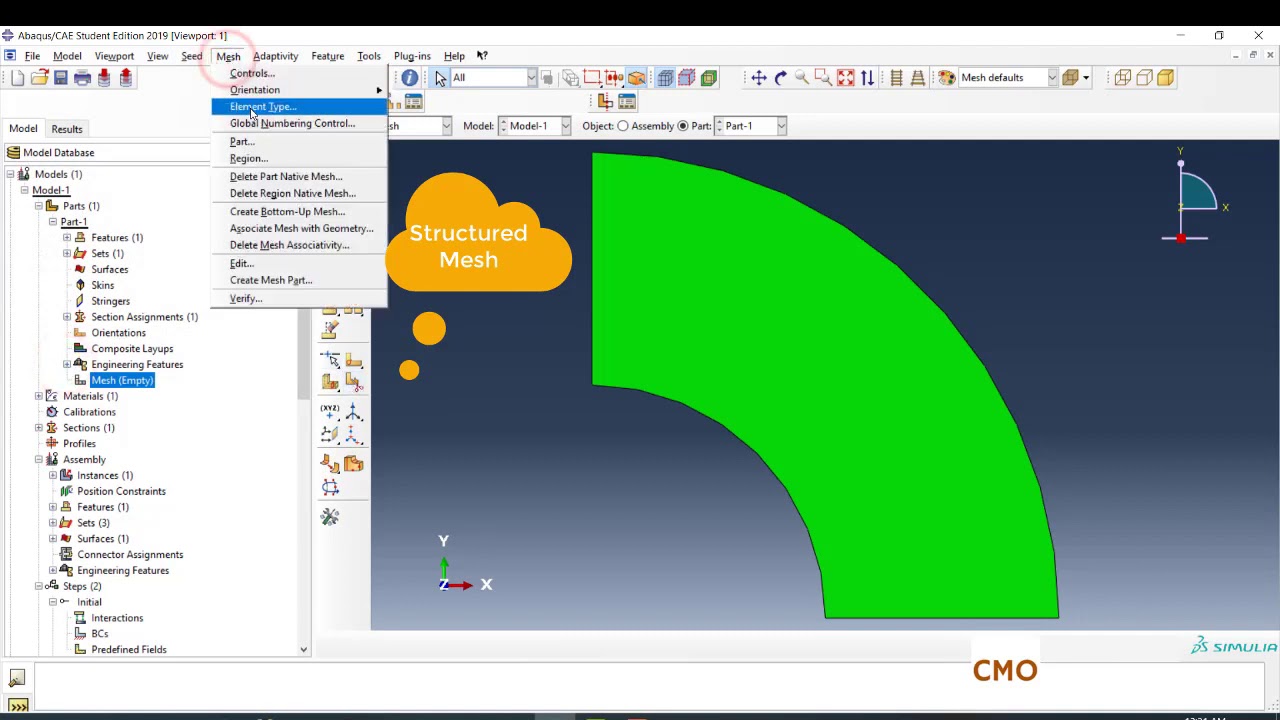The width and height of the screenshot is (1280, 720).
Task: Click the Geometry Edit tools icon
Action: pos(330,517)
